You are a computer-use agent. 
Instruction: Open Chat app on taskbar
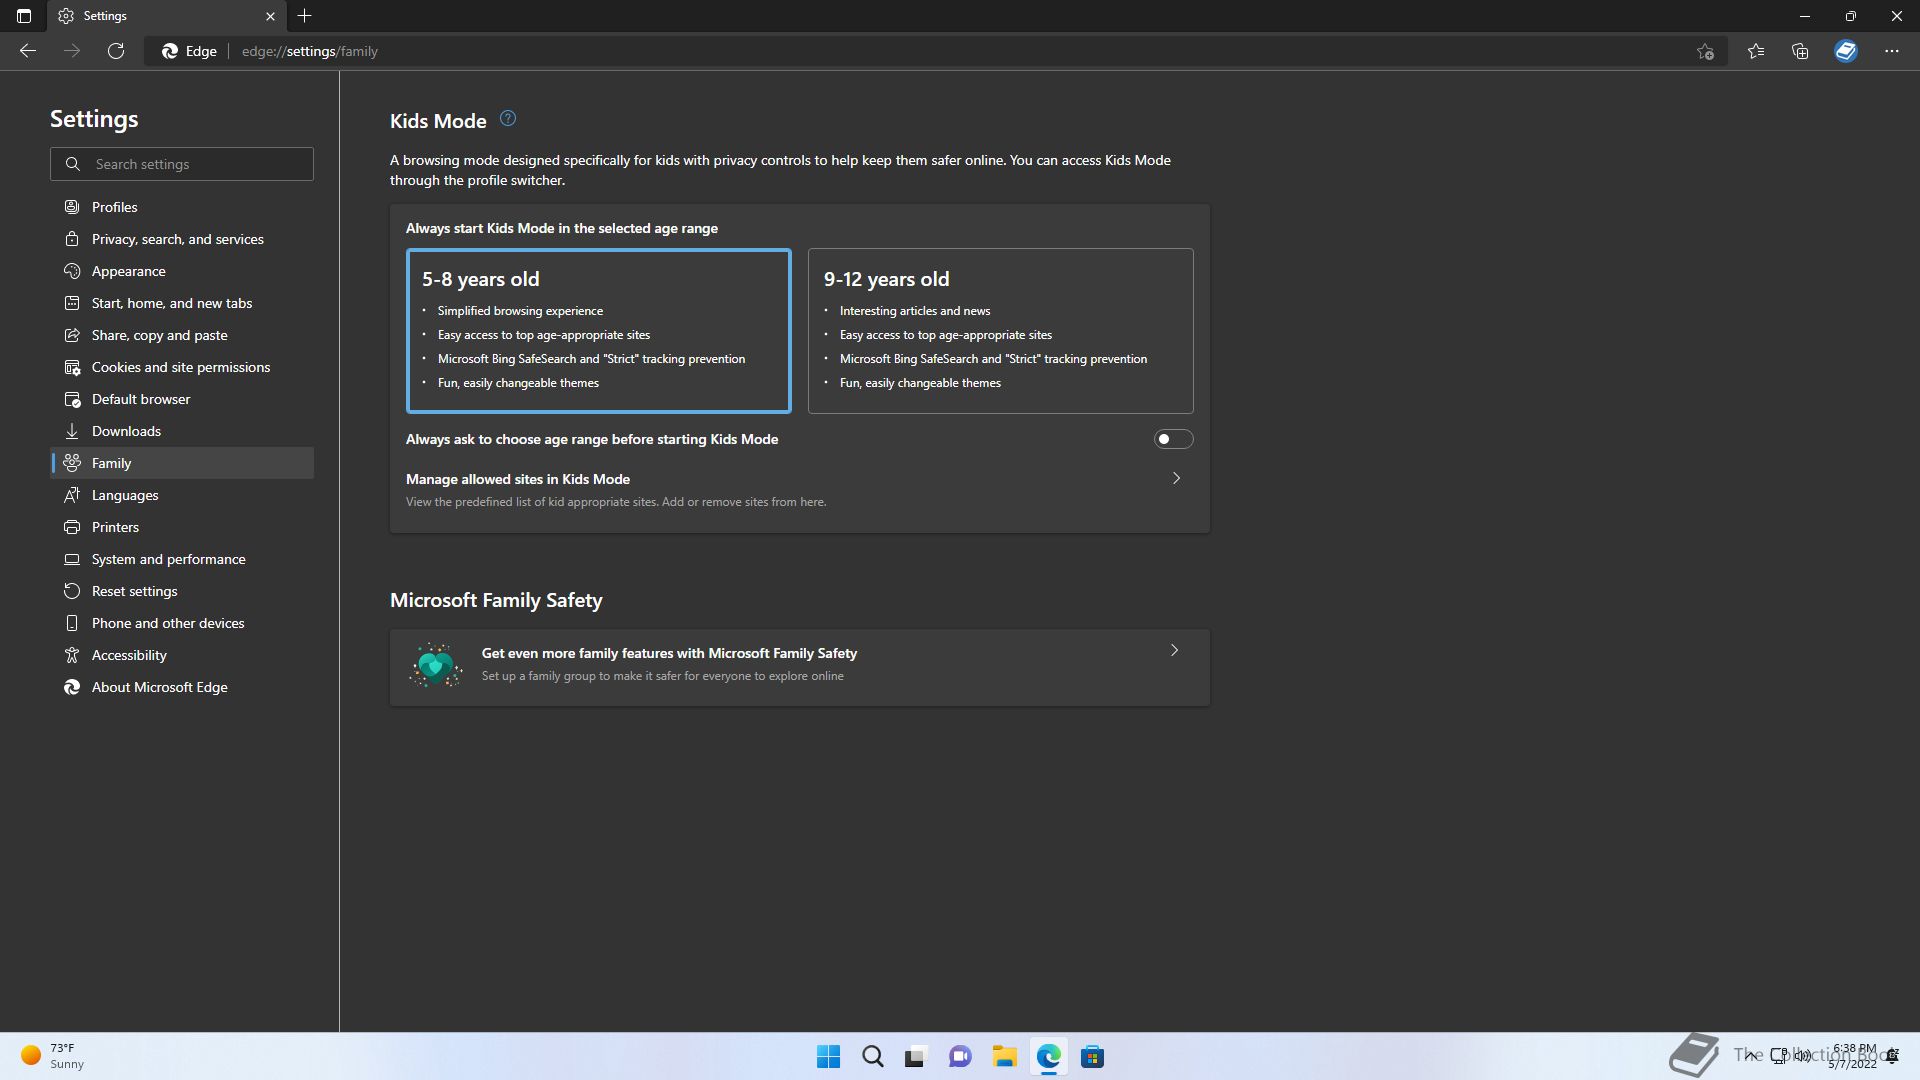(960, 1057)
